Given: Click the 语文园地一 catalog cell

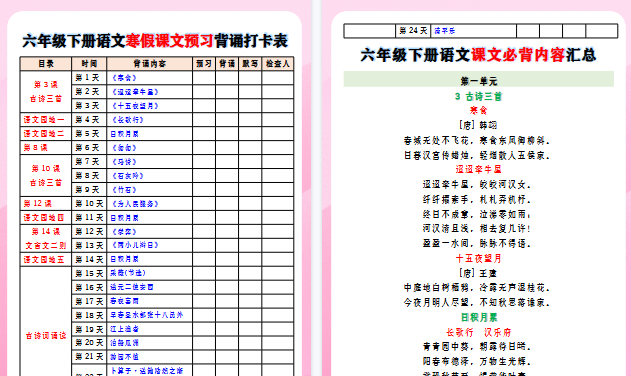Looking at the screenshot, I should point(46,120).
